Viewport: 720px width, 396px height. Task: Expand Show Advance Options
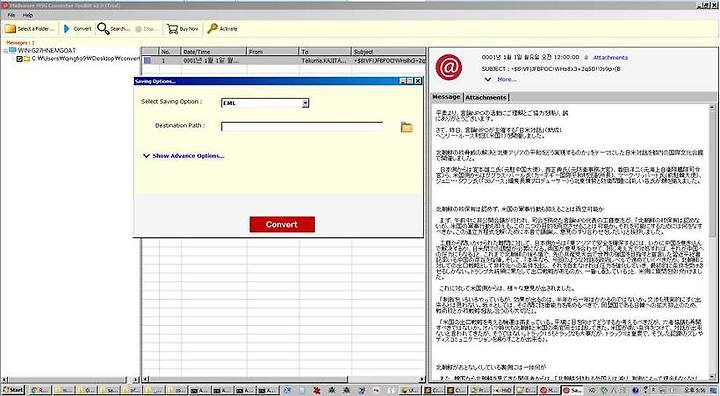pyautogui.click(x=184, y=156)
